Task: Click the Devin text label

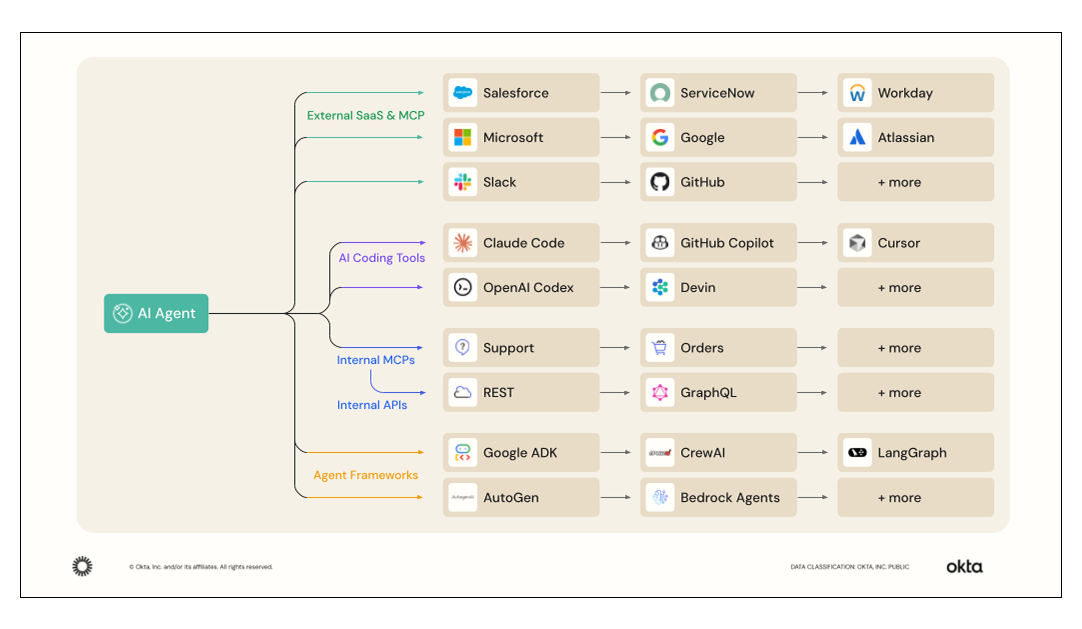Action: (x=698, y=288)
